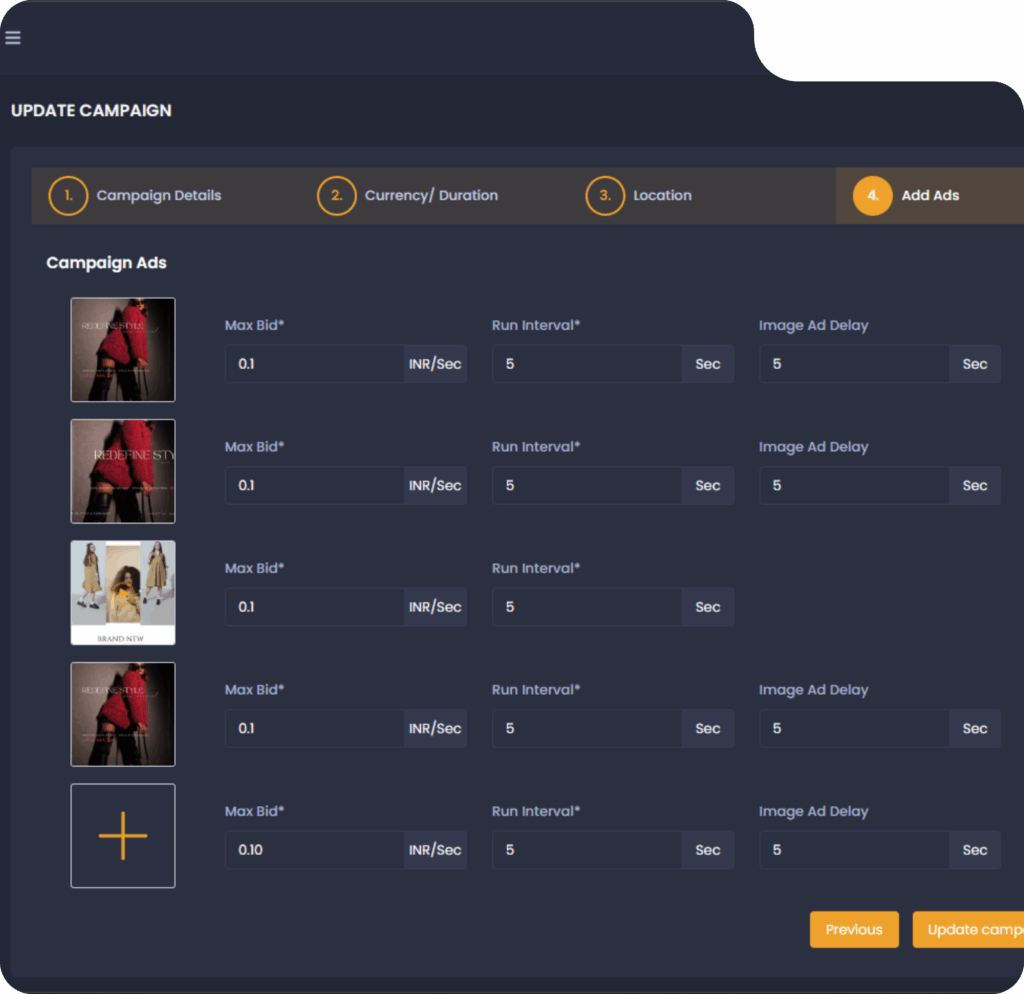Click step 4 circle for Add Ads
This screenshot has height=994, width=1024.
(x=872, y=196)
